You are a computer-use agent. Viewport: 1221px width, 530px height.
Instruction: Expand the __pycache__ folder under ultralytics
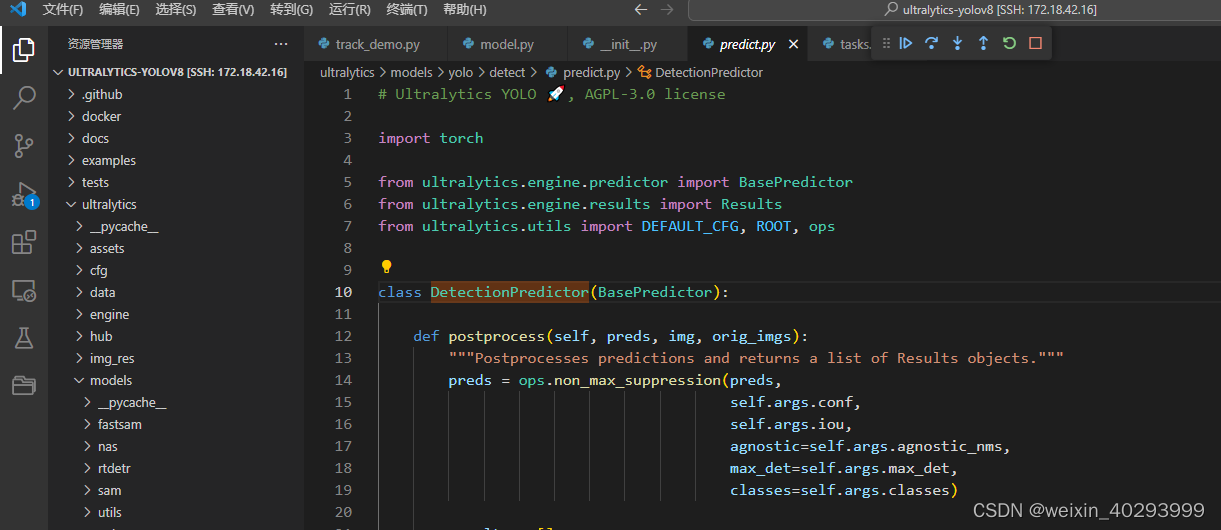tap(175, 226)
